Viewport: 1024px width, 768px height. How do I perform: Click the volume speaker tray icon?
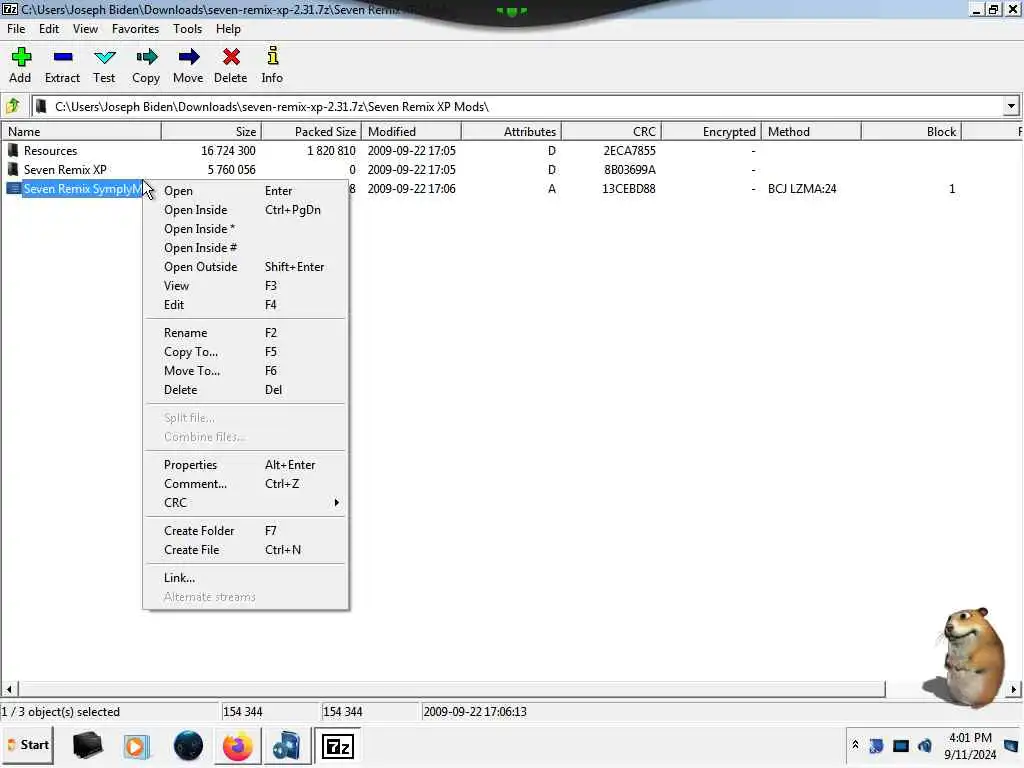point(925,745)
